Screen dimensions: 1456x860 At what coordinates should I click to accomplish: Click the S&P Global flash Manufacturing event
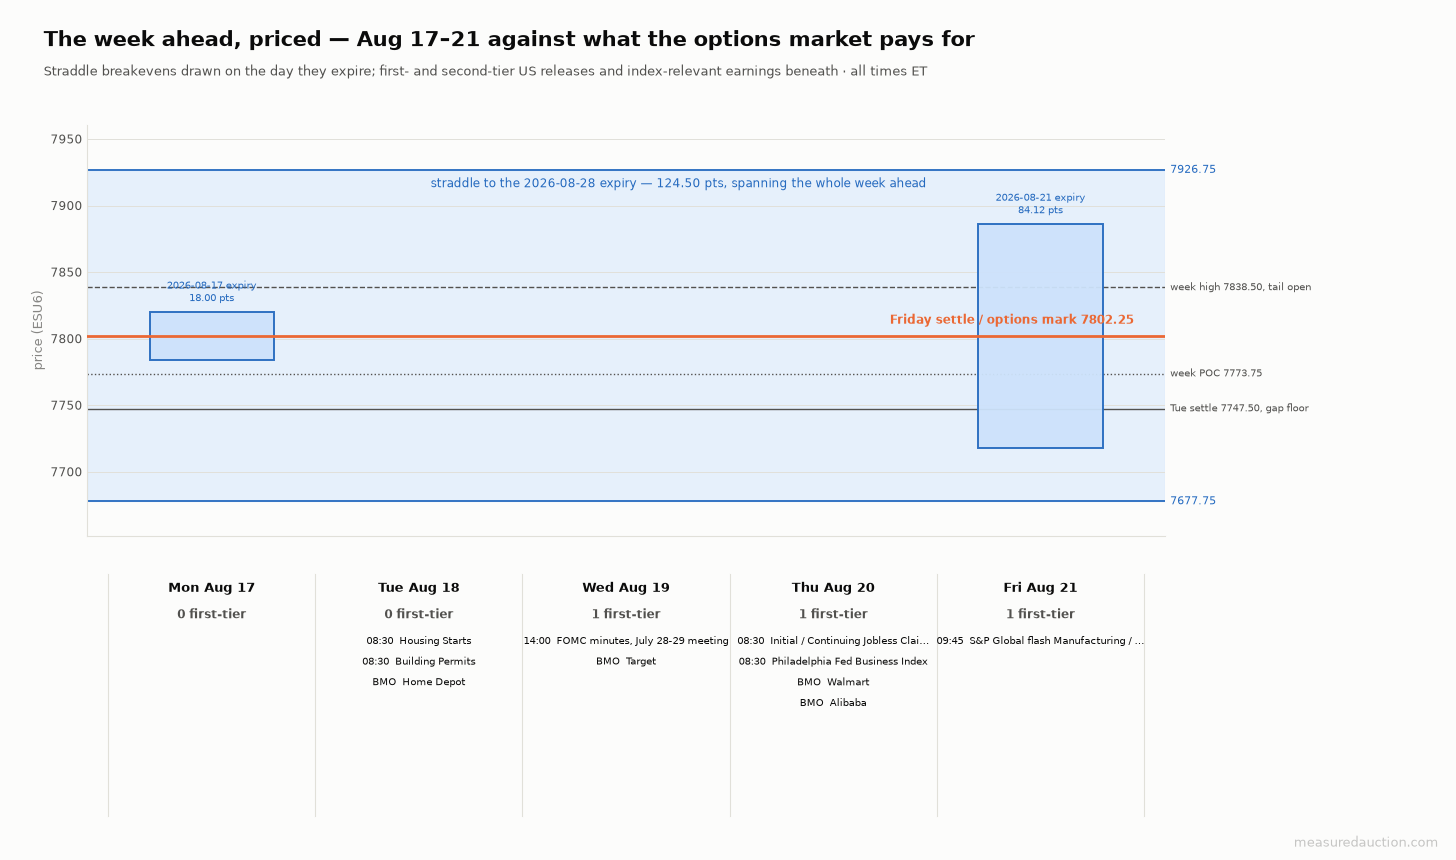(1040, 641)
